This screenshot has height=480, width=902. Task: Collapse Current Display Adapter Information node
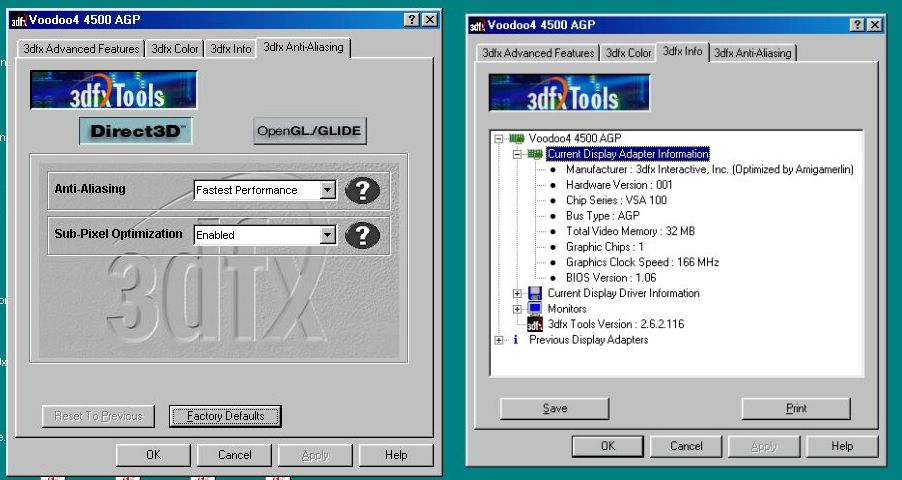tap(517, 154)
